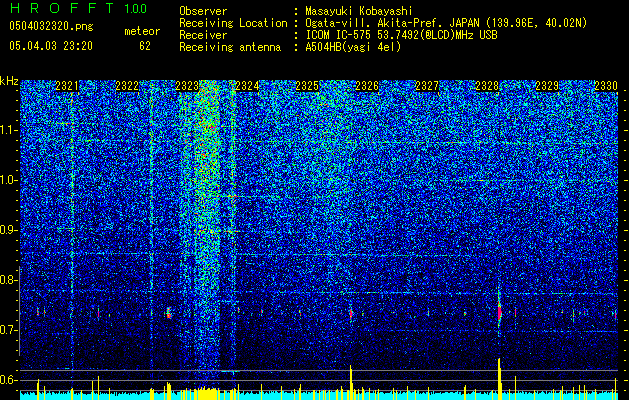Click the 1.0 kHz axis label
This screenshot has height=400, width=629.
[x=8, y=180]
